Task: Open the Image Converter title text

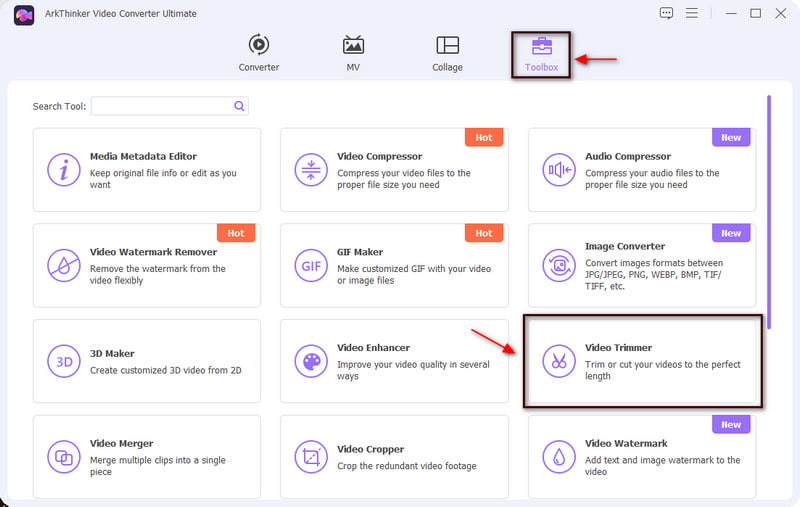Action: click(625, 246)
